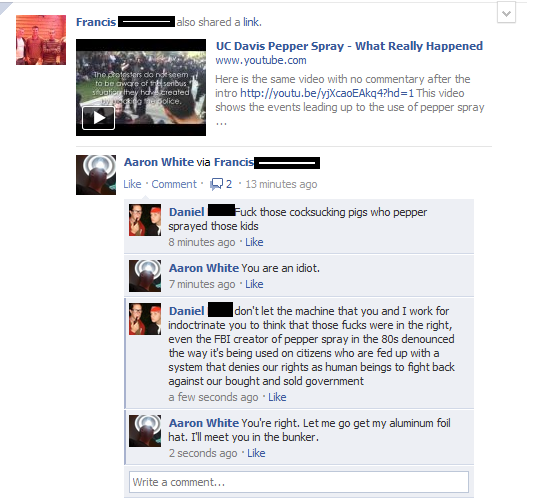The height and width of the screenshot is (502, 552).
Task: Click Francis's profile photo beside the post
Action: coord(41,40)
